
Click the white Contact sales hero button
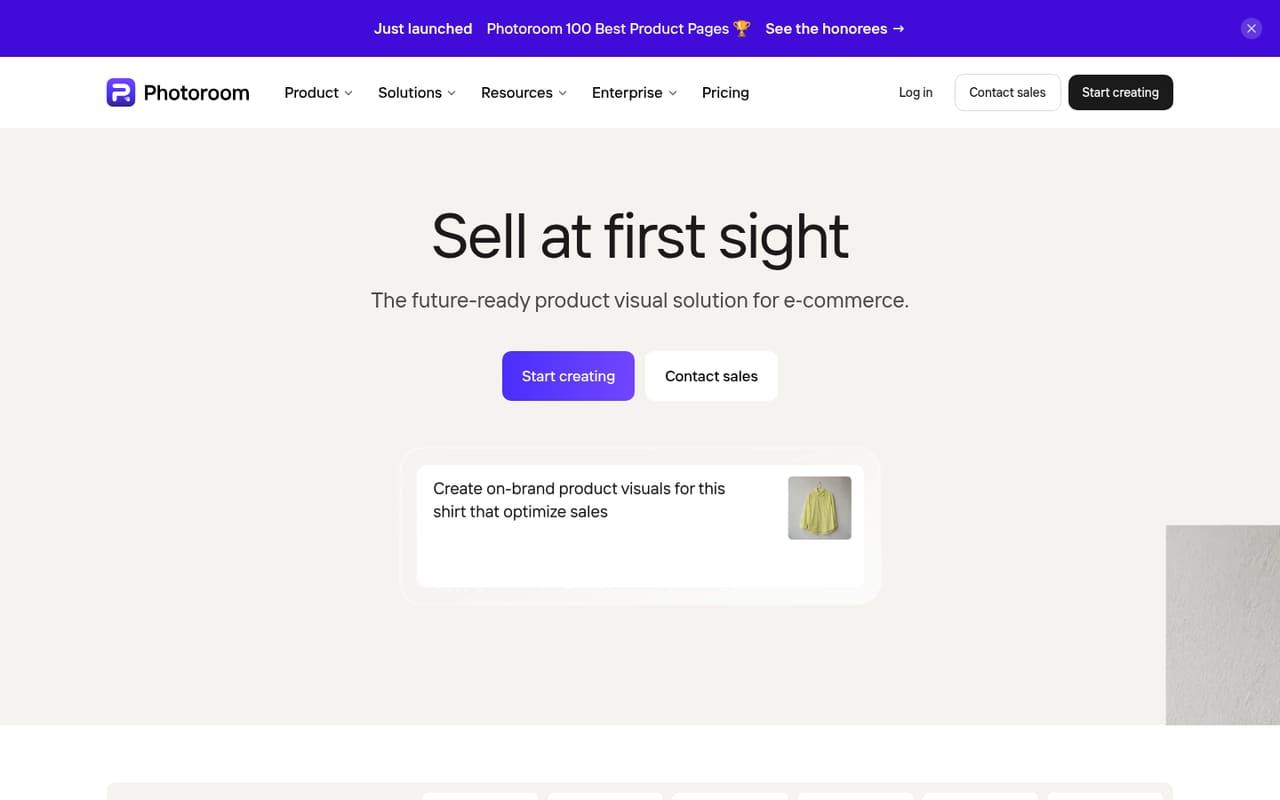(x=711, y=376)
